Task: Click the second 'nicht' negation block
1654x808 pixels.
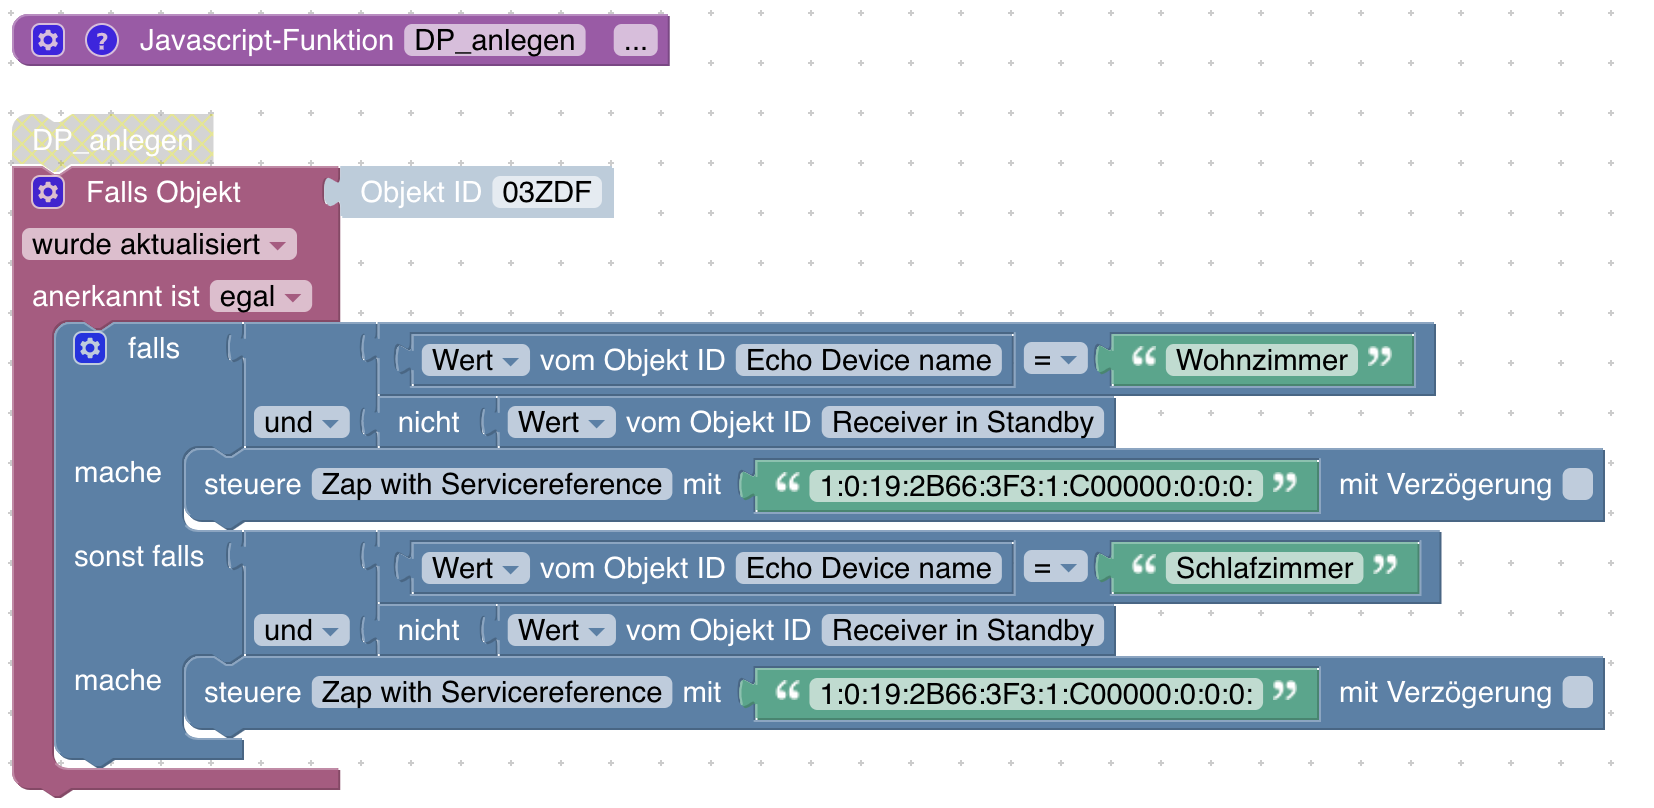Action: click(429, 630)
